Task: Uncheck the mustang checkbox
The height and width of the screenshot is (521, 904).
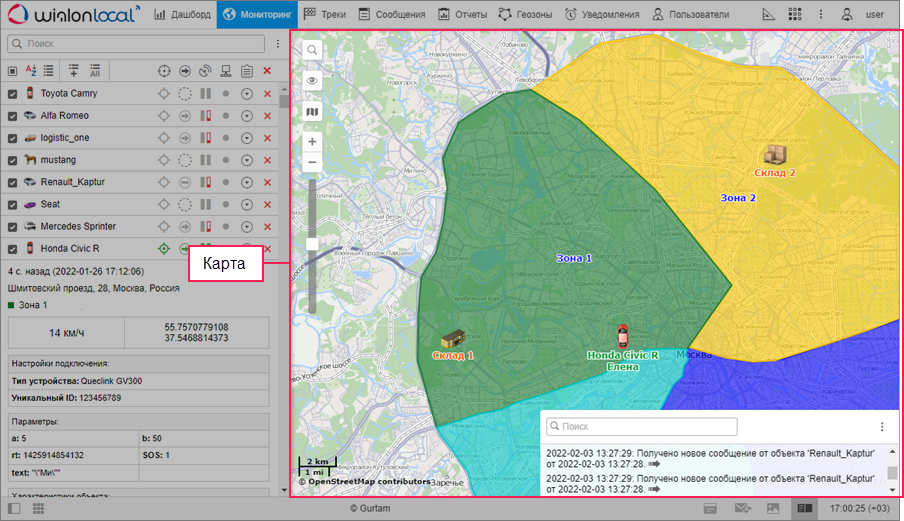Action: coord(12,160)
